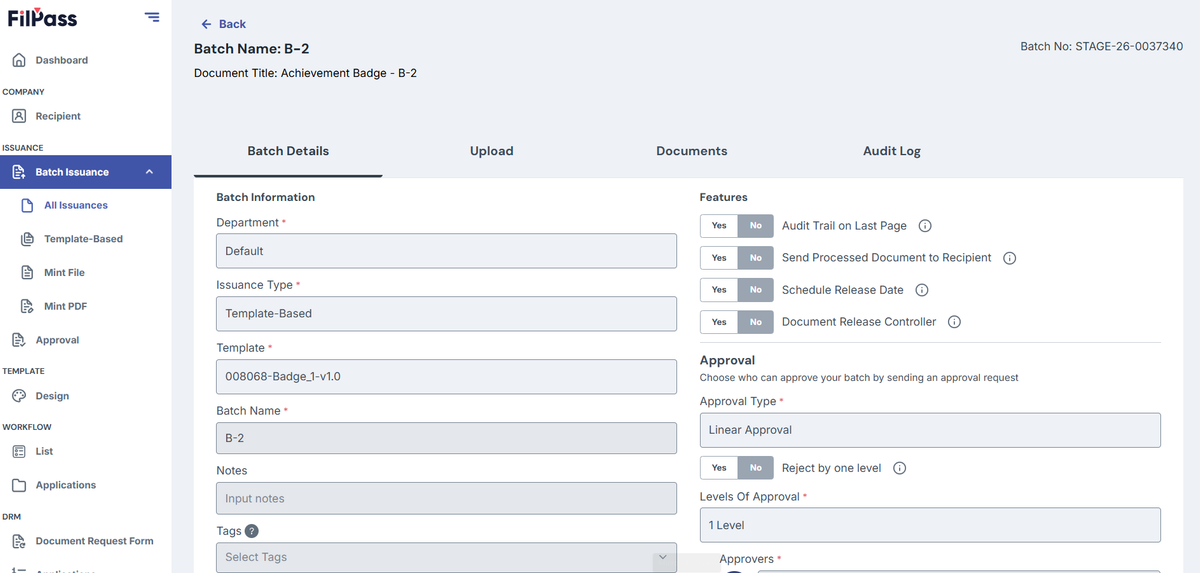This screenshot has height=573, width=1200.
Task: Switch to Documents tab
Action: coord(692,151)
